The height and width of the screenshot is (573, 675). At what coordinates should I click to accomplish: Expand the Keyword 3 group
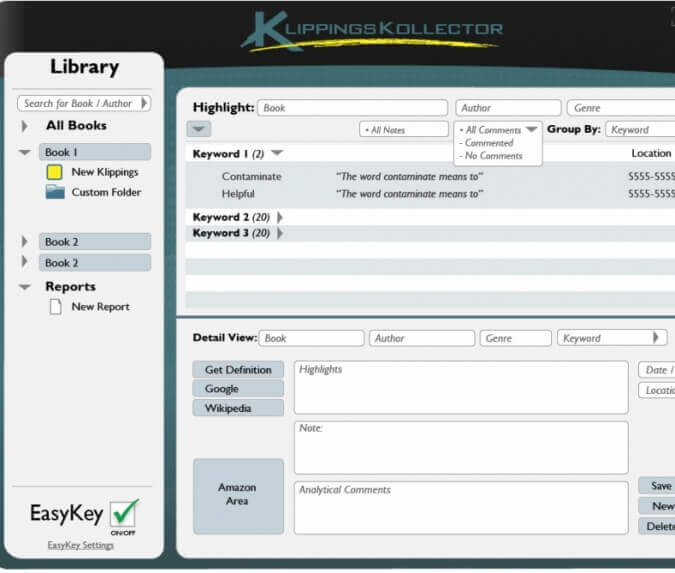point(280,233)
